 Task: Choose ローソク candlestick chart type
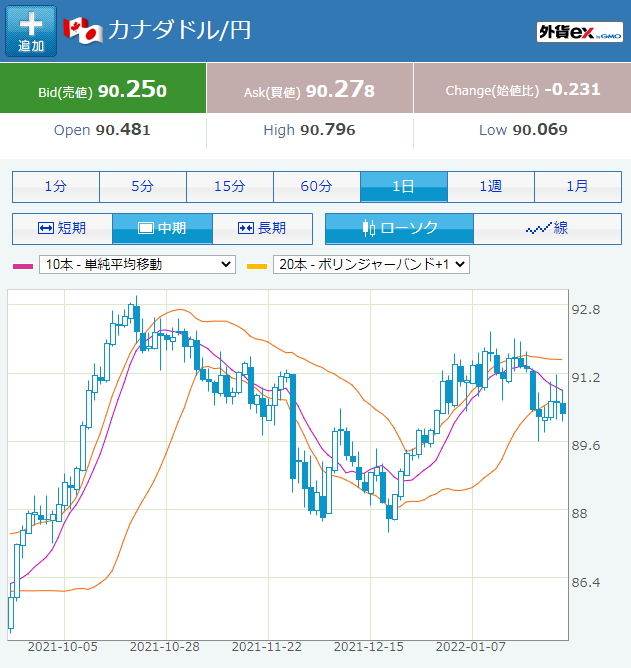click(x=399, y=229)
